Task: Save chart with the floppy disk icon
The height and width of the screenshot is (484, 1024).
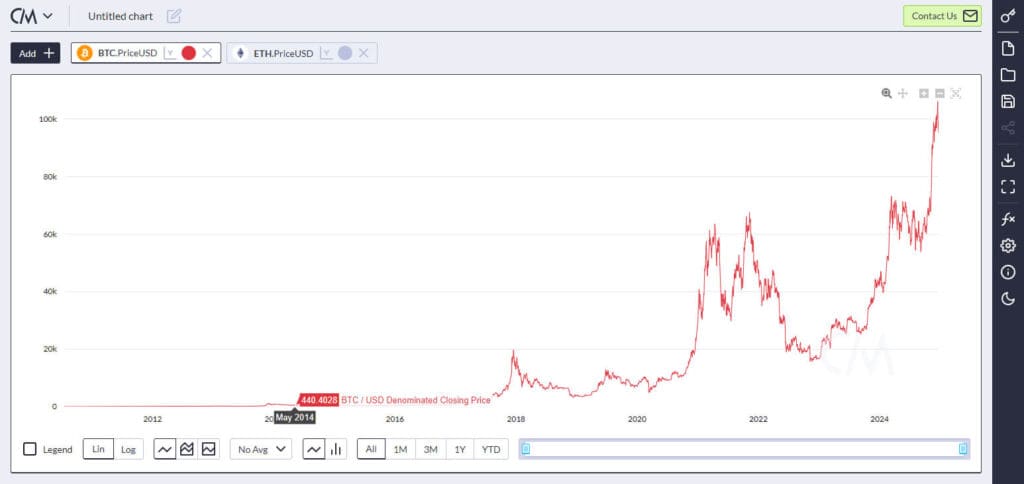Action: point(1008,101)
